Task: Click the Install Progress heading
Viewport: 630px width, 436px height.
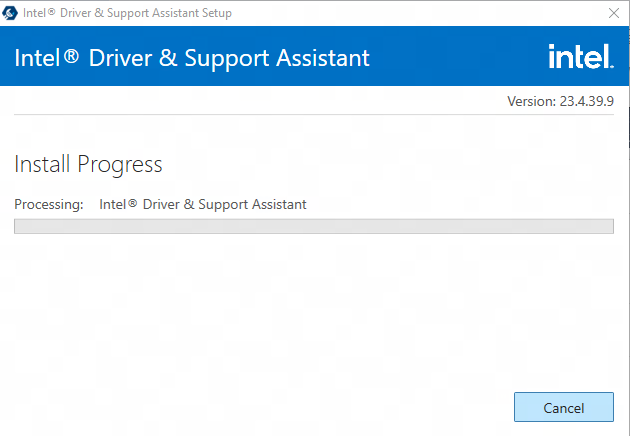Action: tap(88, 164)
